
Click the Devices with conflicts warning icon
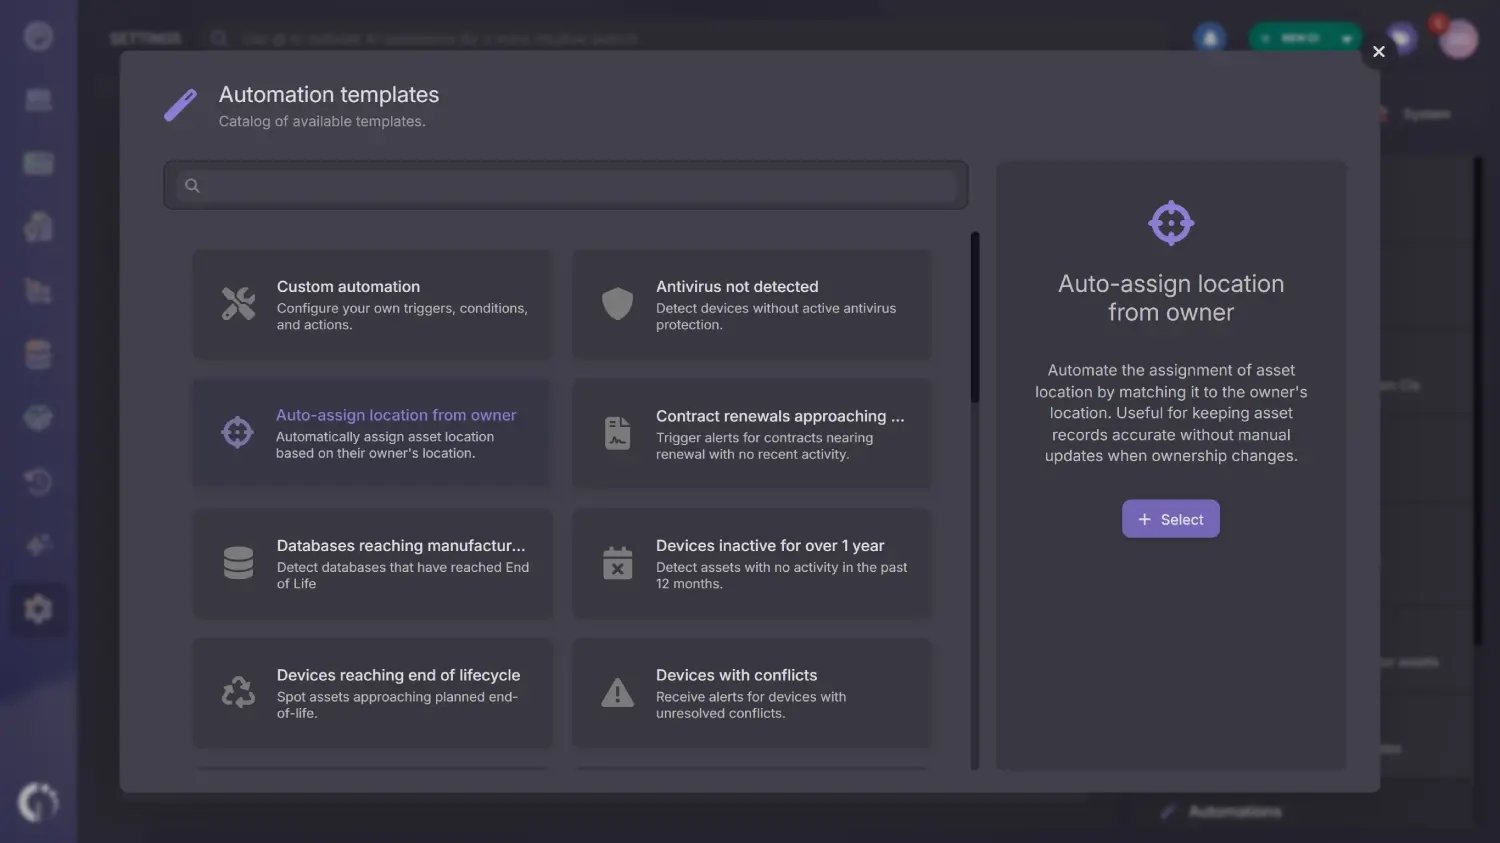[x=617, y=692]
